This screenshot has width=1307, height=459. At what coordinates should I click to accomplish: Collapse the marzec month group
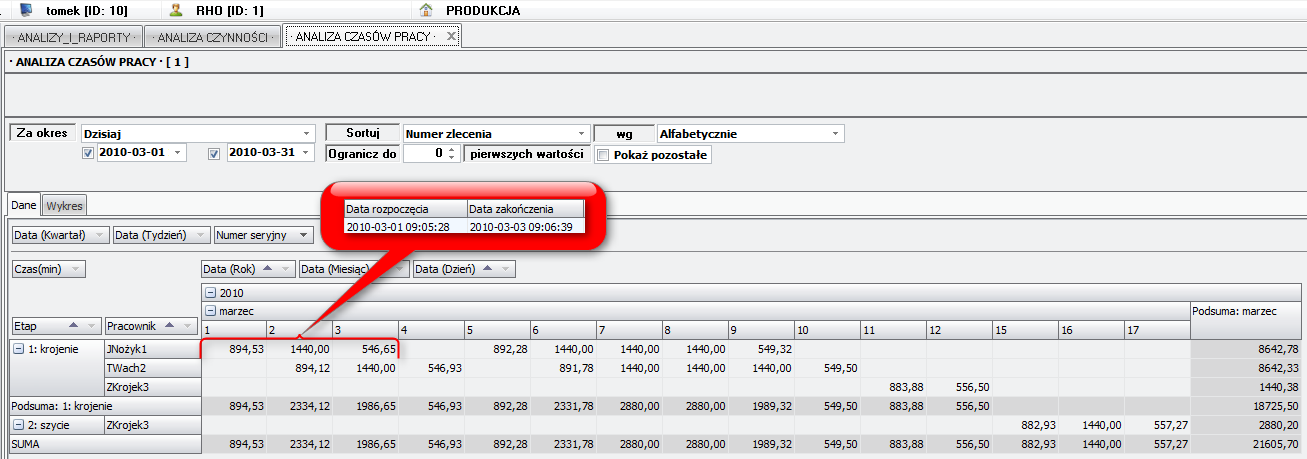[210, 311]
